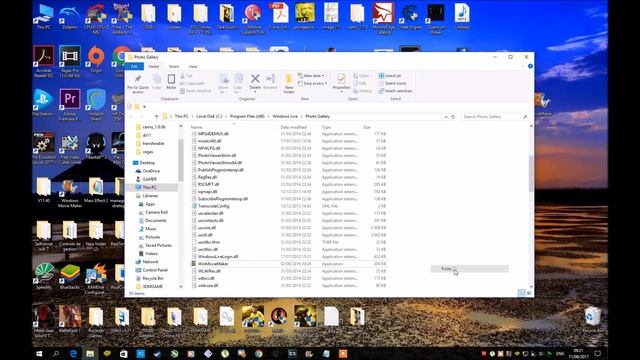
Task: Open This PC desktop icon
Action: coord(44,17)
